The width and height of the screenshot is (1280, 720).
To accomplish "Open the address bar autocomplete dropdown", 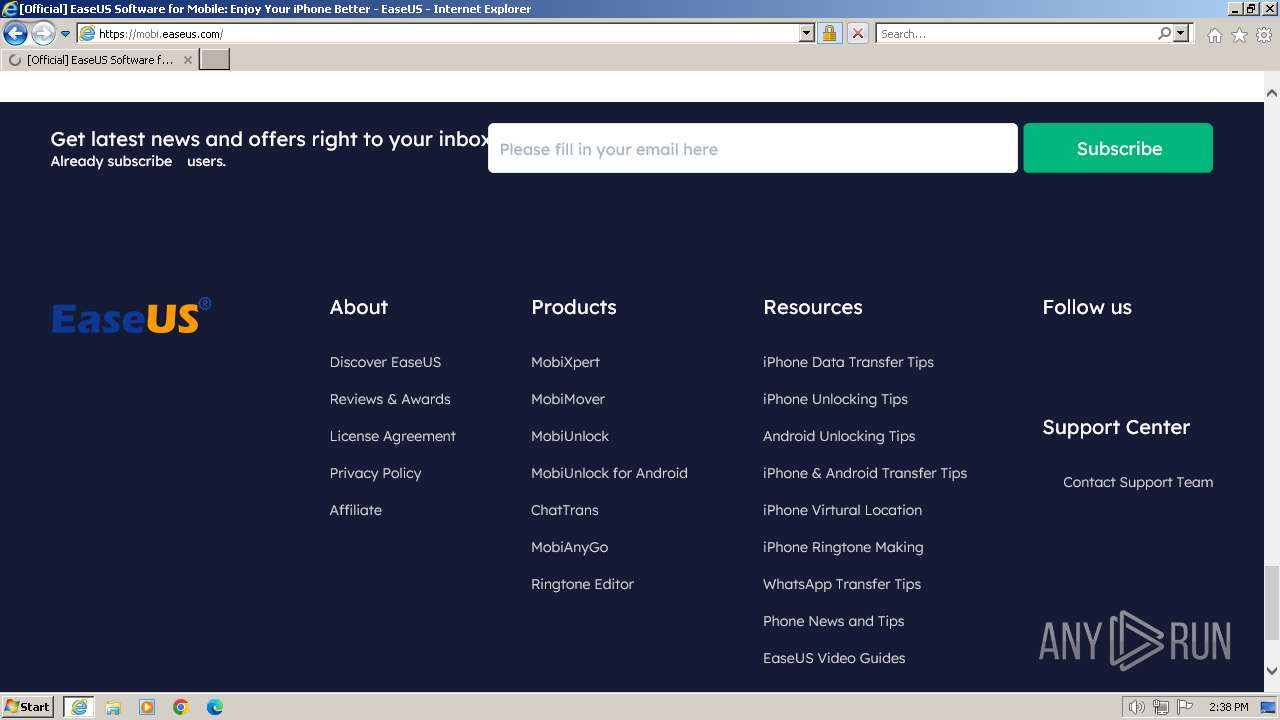I will click(807, 34).
